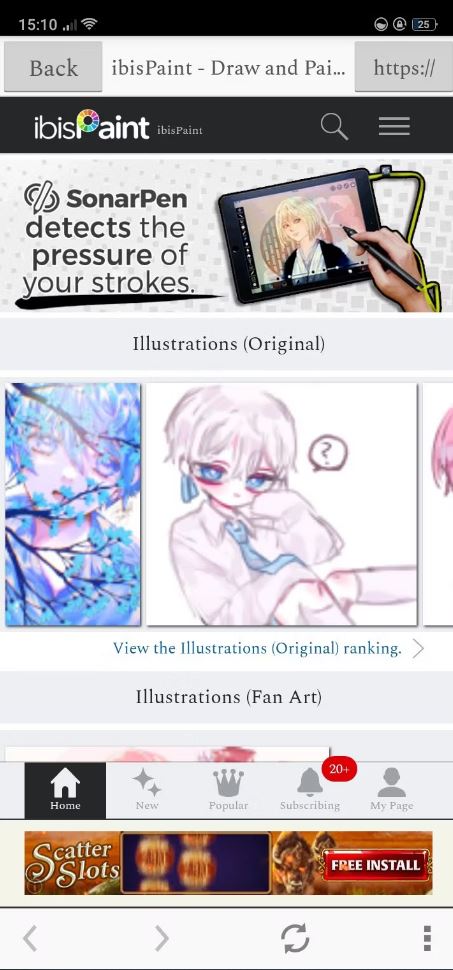Expand ranking via chevron arrow
The image size is (453, 970).
pos(418,648)
